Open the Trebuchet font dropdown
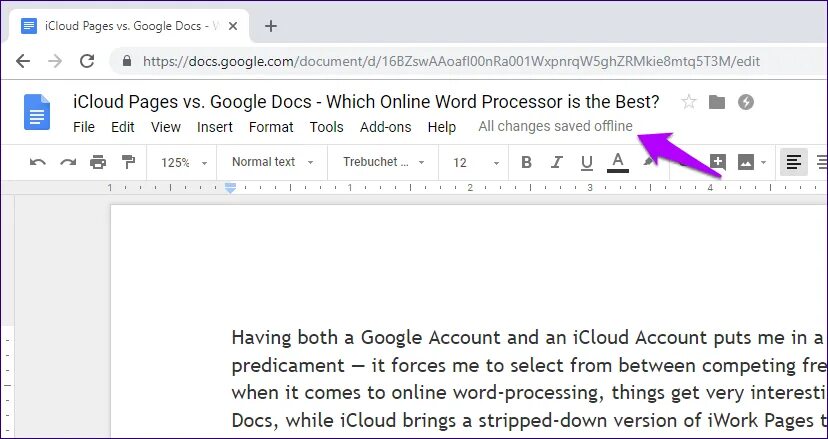The image size is (828, 439). tap(383, 162)
